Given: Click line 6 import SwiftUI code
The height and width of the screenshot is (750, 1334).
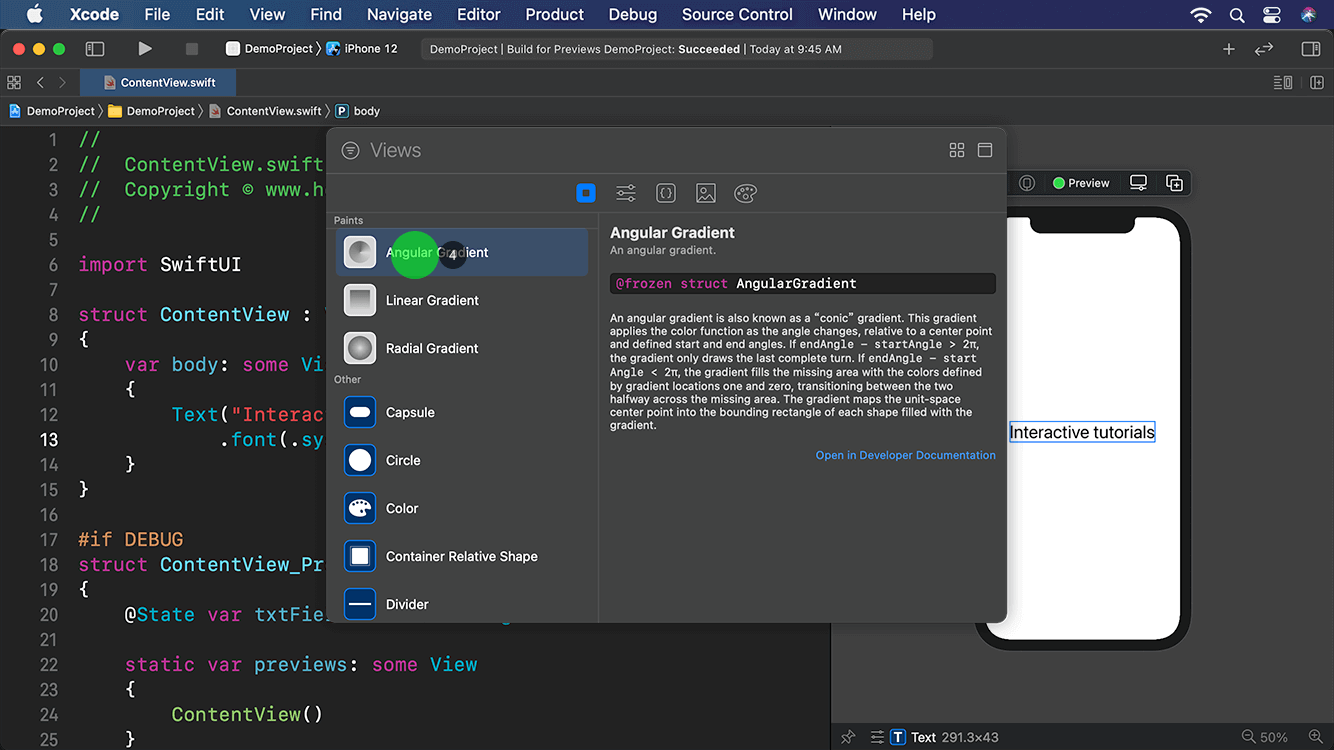Looking at the screenshot, I should (160, 264).
